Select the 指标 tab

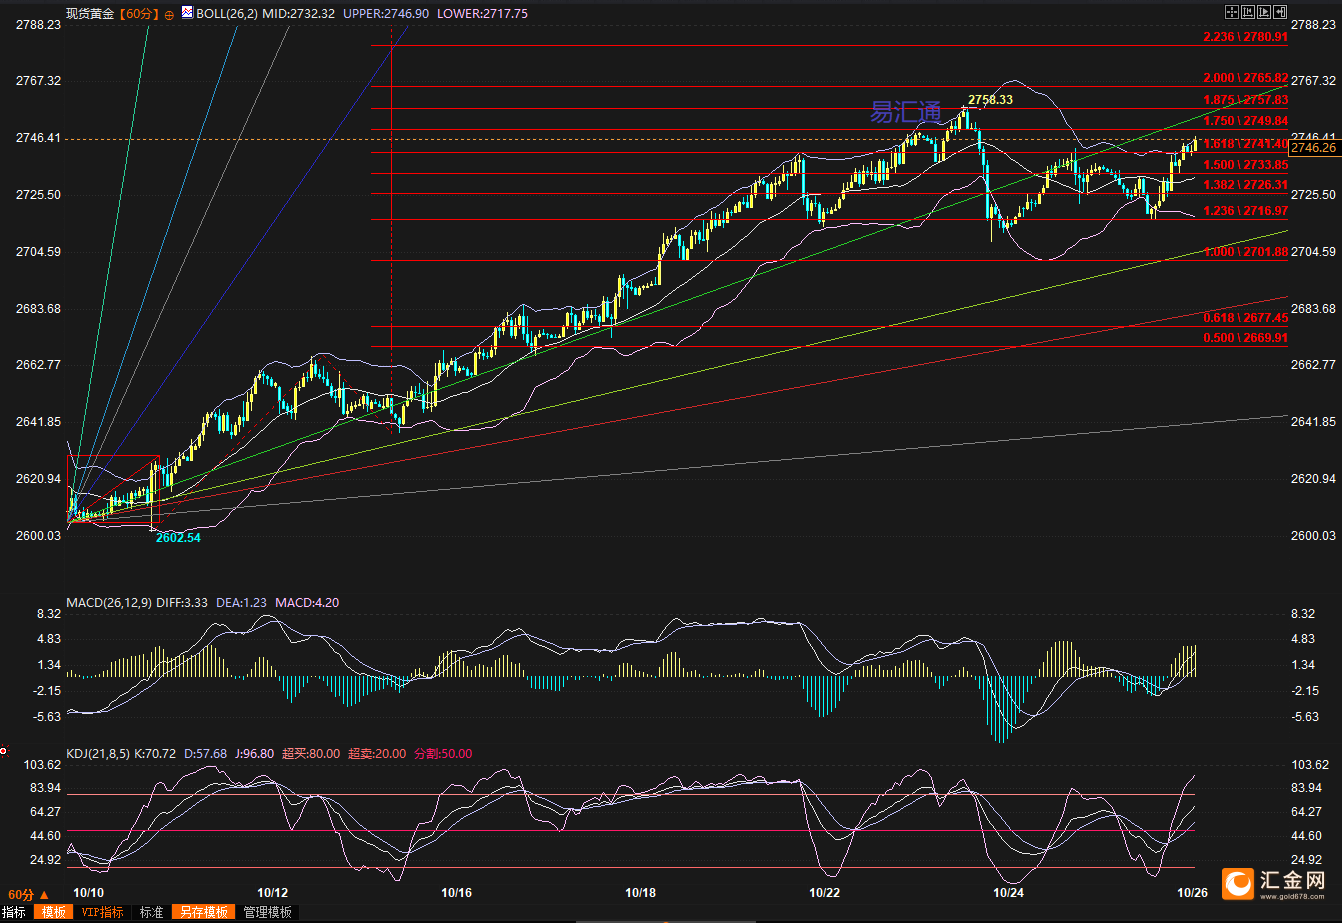tap(15, 912)
